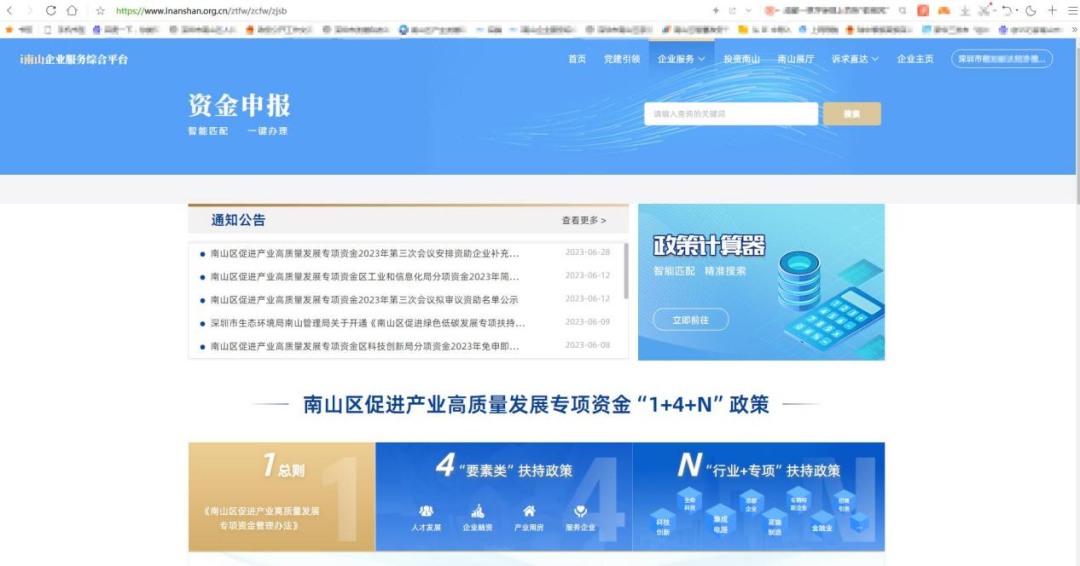Bookmark this page with the star icon
Screen dimensions: 1080x566
pyautogui.click(x=101, y=10)
